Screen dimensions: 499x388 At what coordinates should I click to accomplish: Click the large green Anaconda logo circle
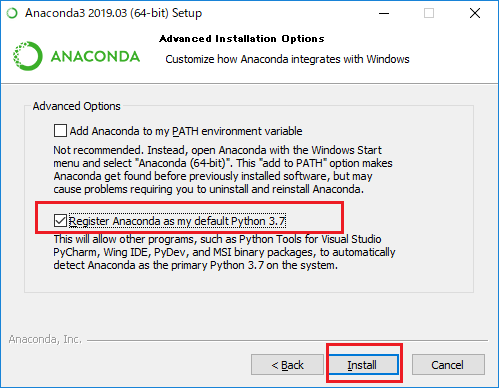click(x=28, y=56)
